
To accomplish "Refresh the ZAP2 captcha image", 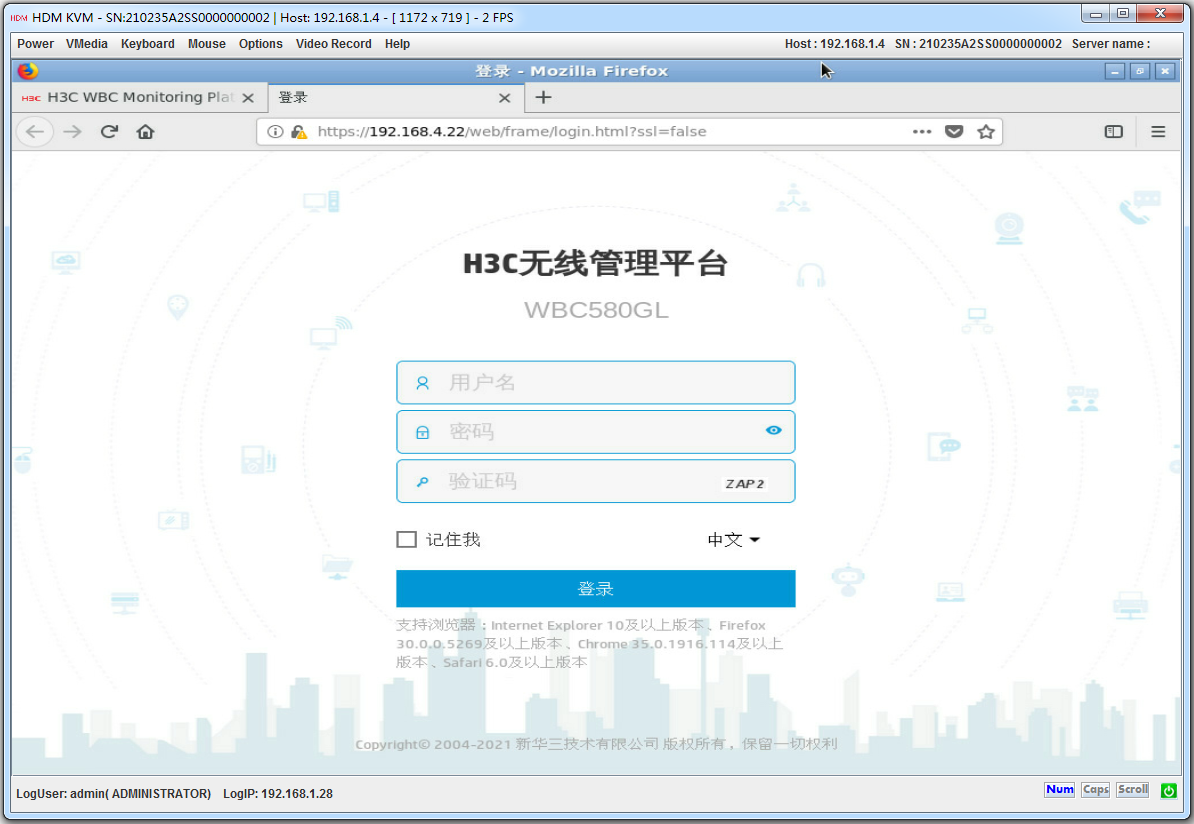I will click(x=745, y=484).
